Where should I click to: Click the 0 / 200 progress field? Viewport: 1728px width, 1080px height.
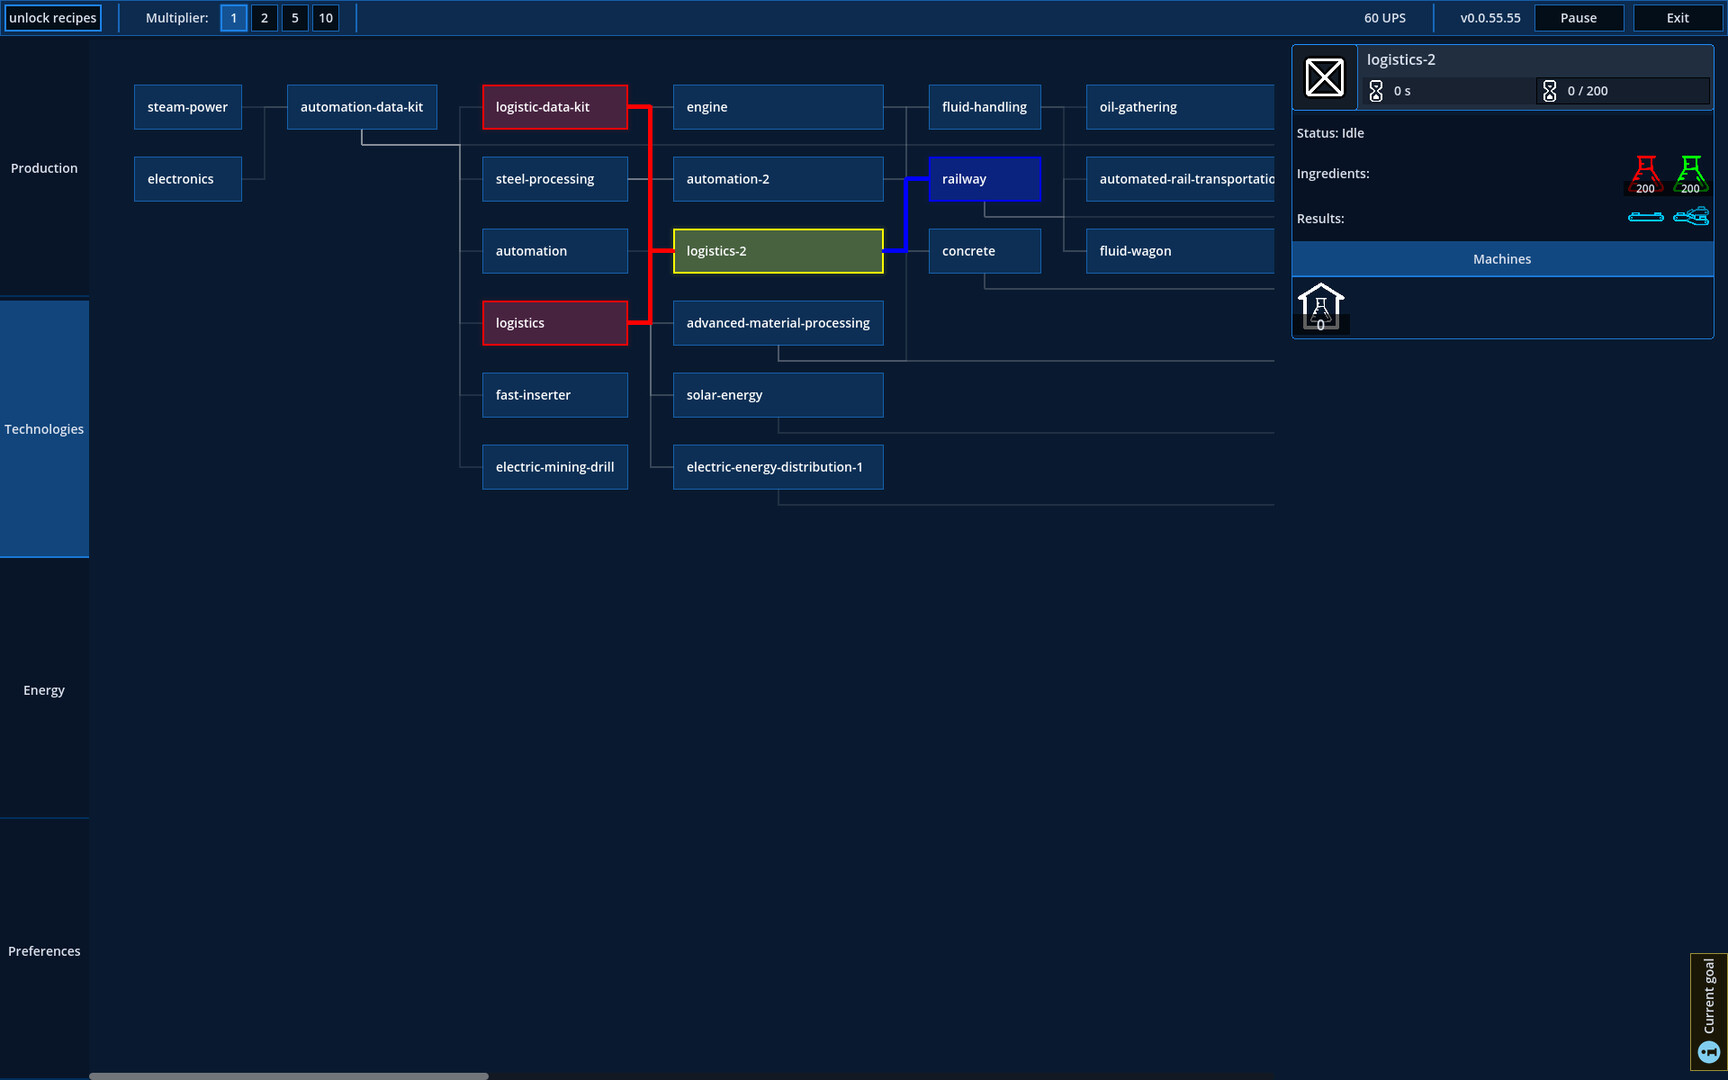(x=1622, y=90)
